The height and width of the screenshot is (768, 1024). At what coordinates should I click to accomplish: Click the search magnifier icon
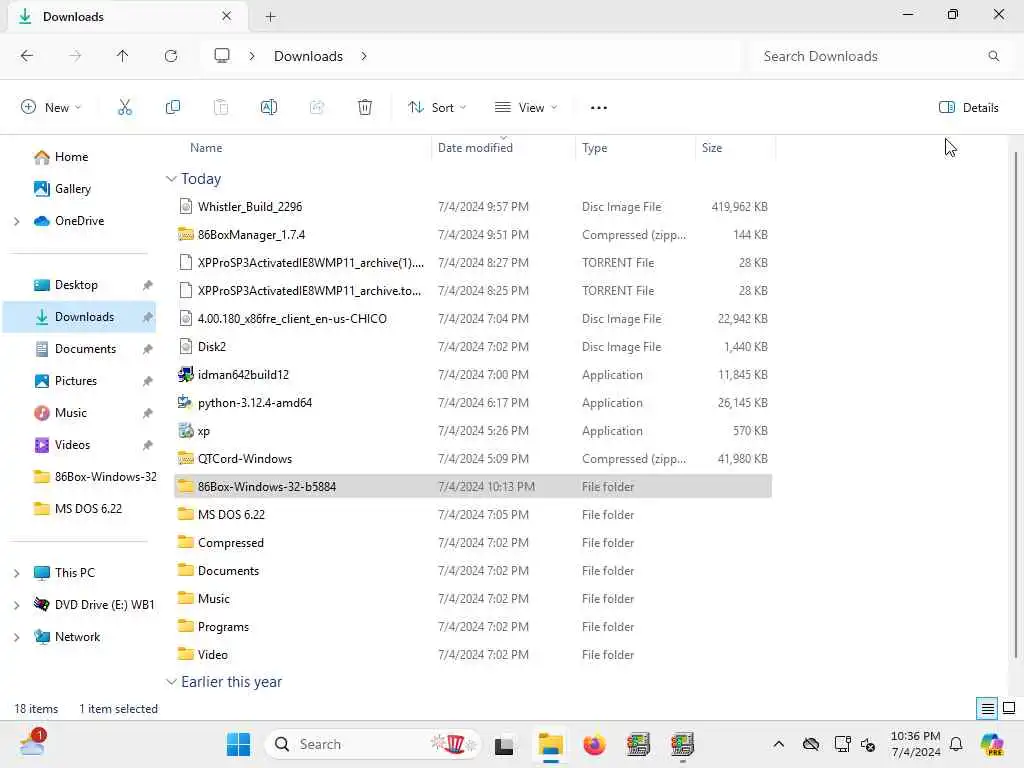point(993,56)
